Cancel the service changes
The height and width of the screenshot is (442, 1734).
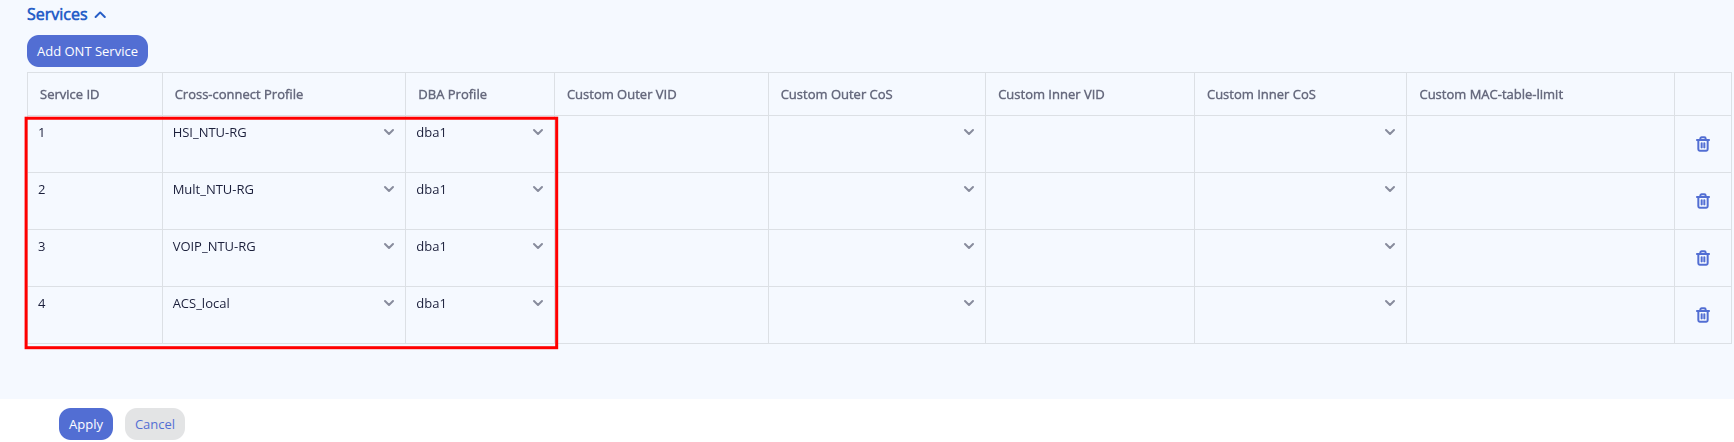[155, 424]
